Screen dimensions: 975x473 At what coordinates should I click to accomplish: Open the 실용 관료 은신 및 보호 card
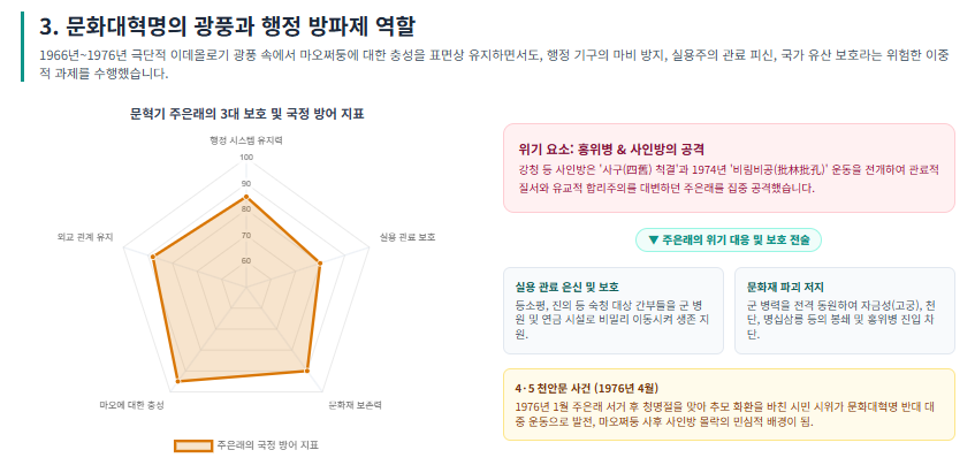[613, 311]
